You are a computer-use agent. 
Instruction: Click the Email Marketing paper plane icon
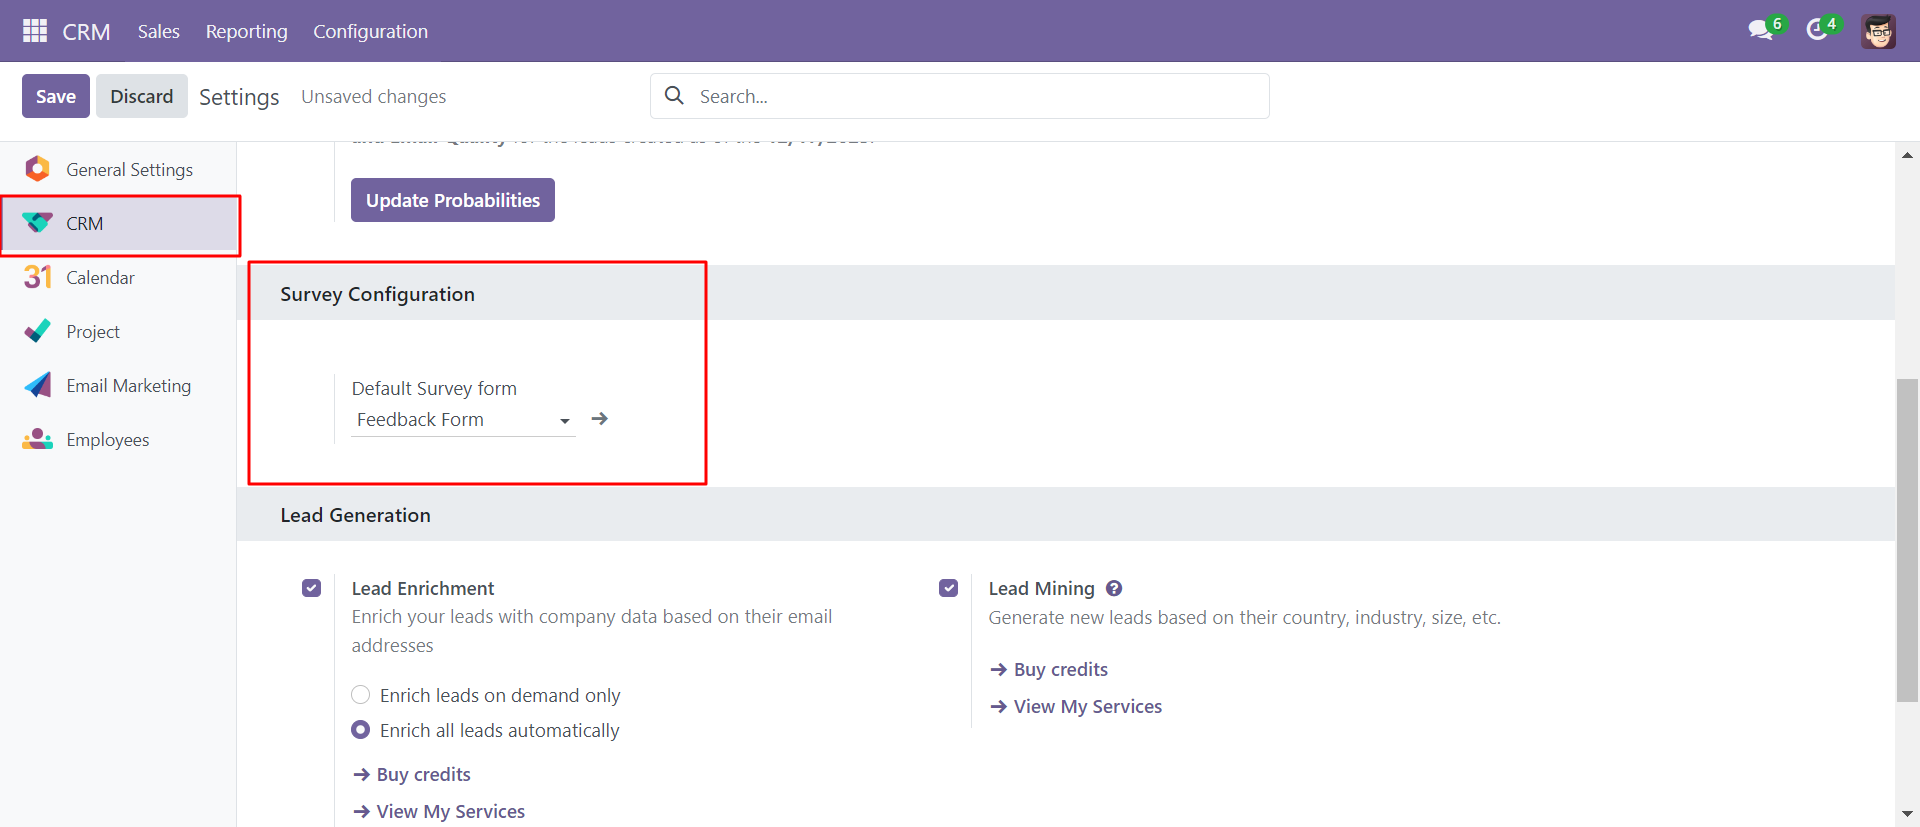(x=38, y=385)
